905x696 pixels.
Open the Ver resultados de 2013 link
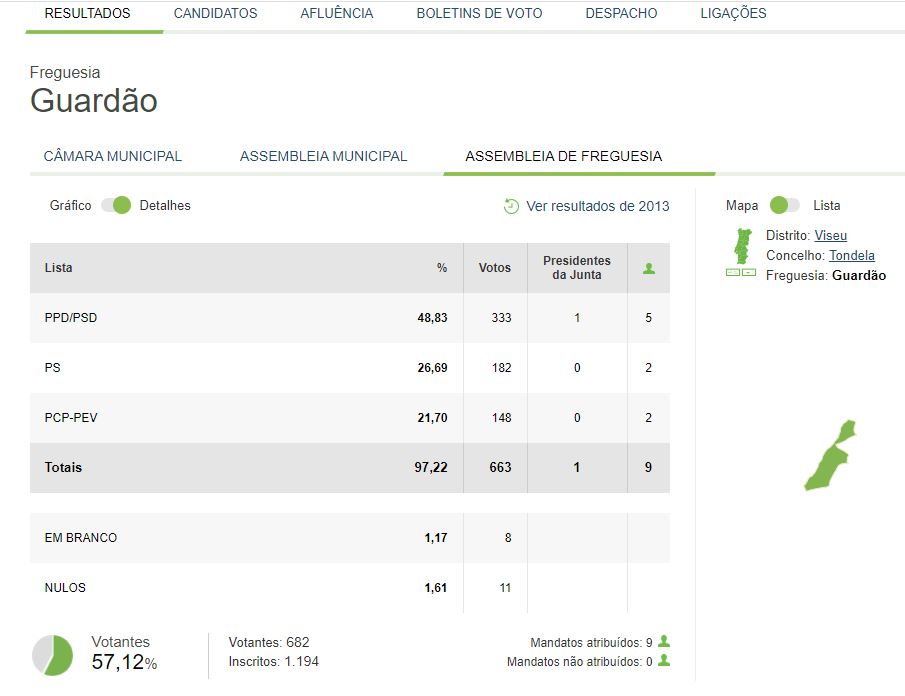click(597, 206)
